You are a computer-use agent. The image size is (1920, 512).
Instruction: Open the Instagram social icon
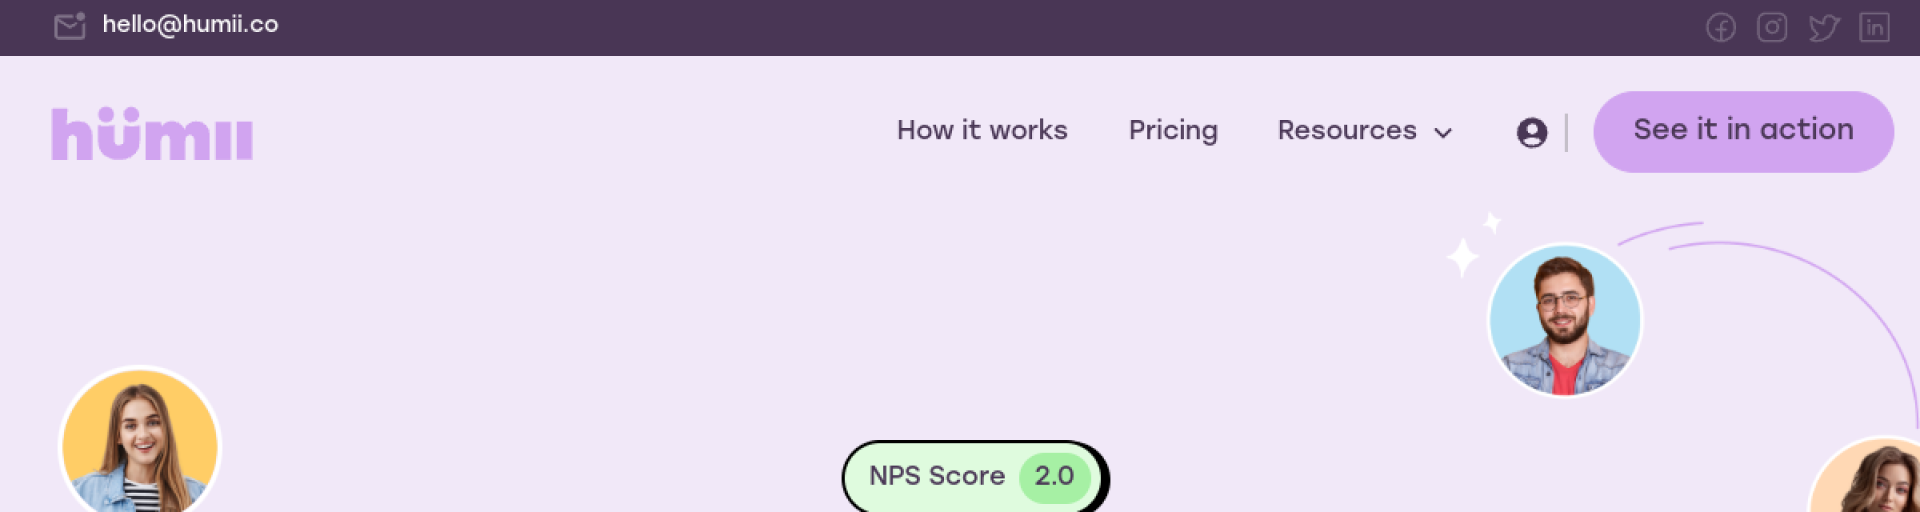pos(1772,27)
